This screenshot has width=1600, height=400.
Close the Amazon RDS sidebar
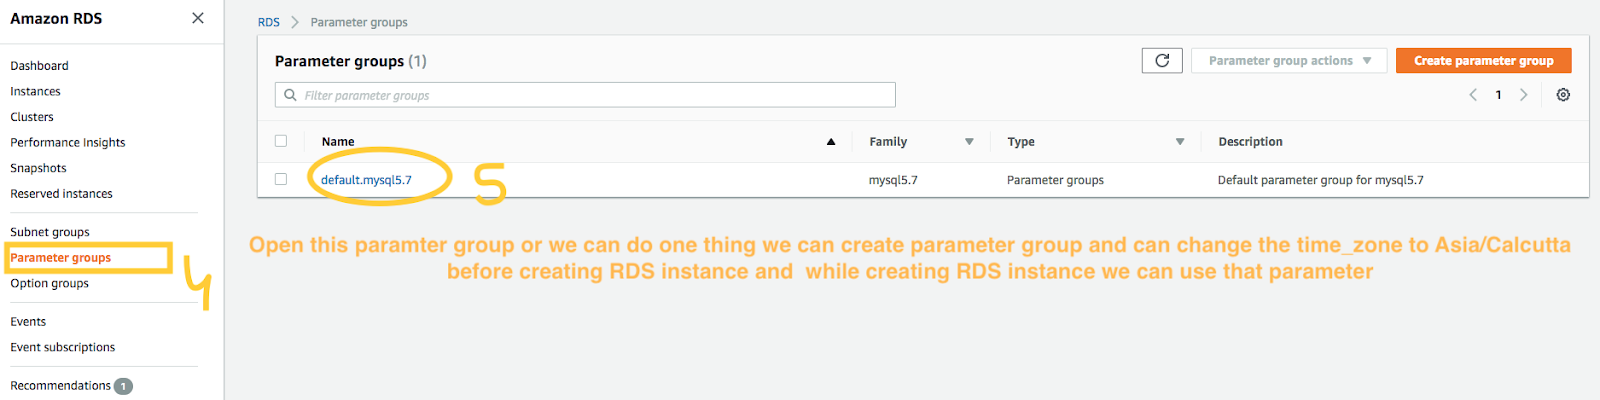click(x=198, y=18)
